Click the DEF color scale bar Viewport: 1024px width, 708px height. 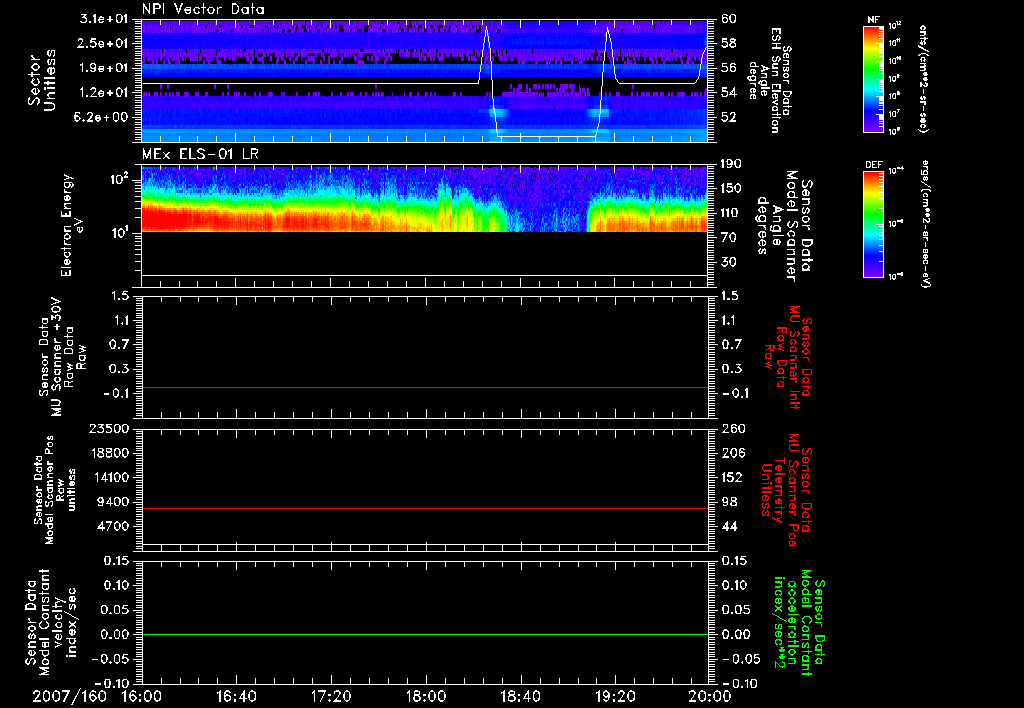pyautogui.click(x=874, y=224)
